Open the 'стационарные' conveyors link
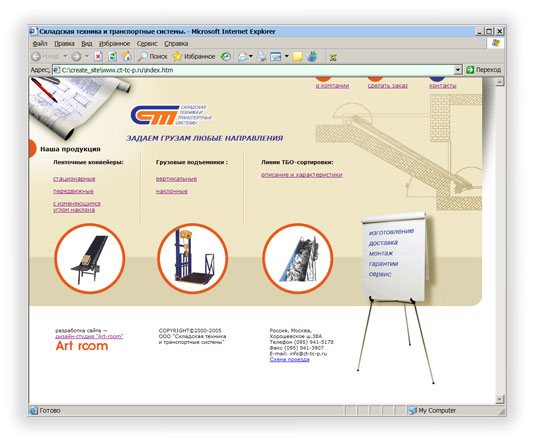 (74, 179)
